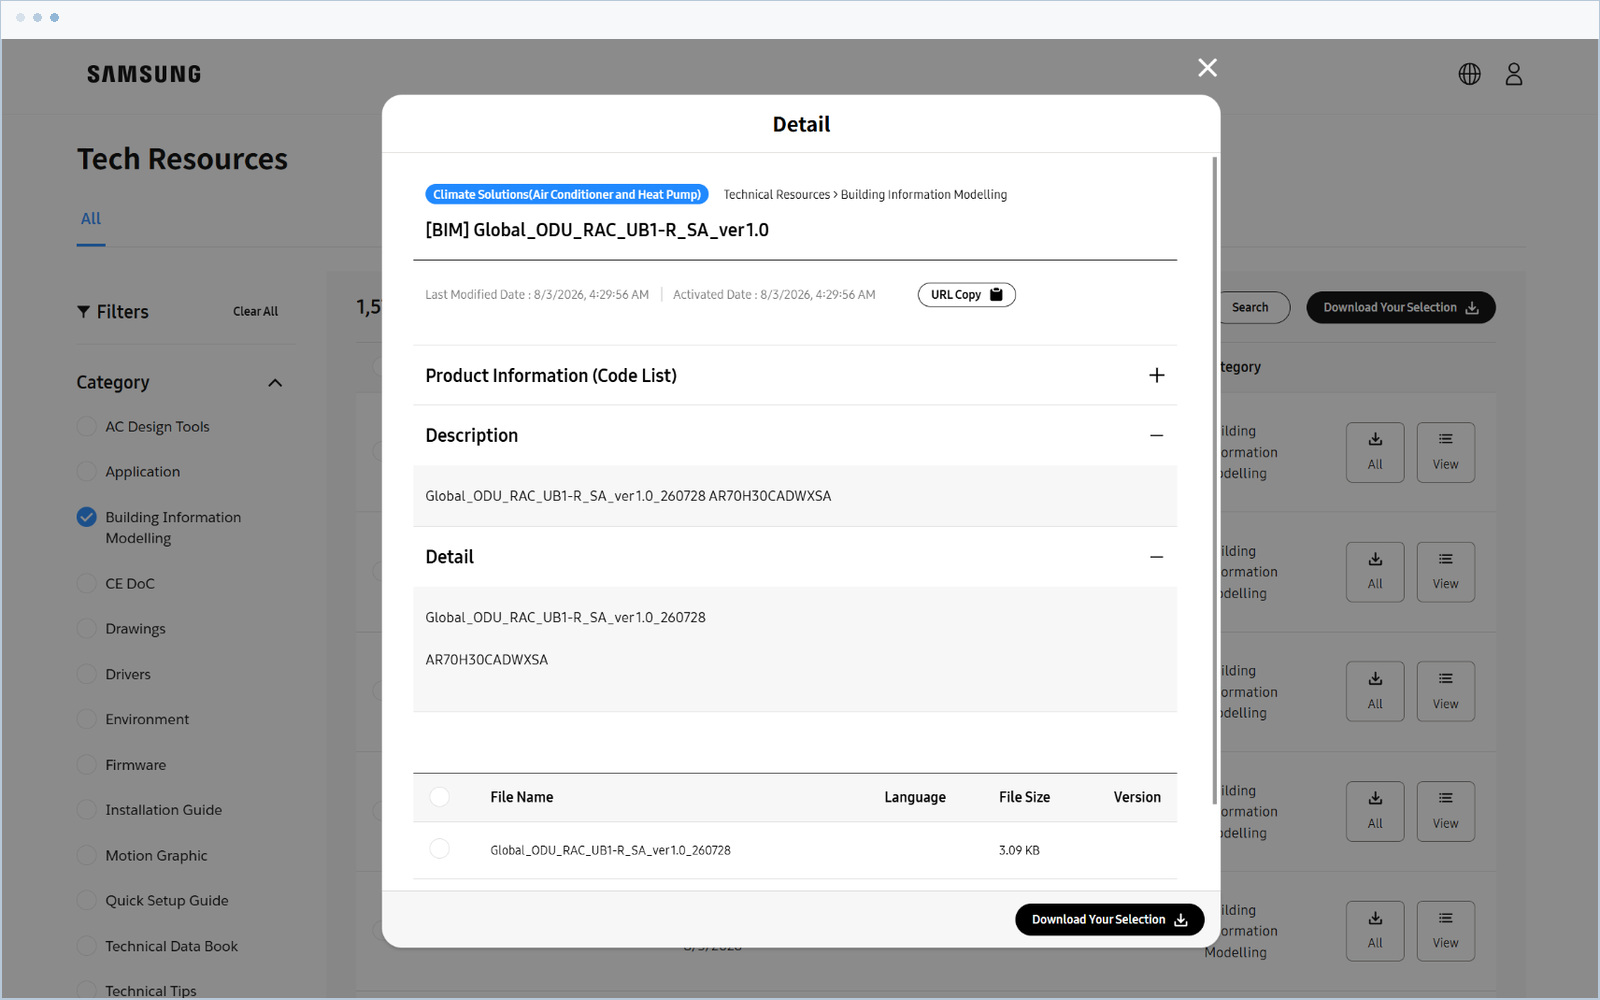Click the dialog vertical scrollbar
Viewport: 1600px width, 1000px height.
click(1215, 480)
